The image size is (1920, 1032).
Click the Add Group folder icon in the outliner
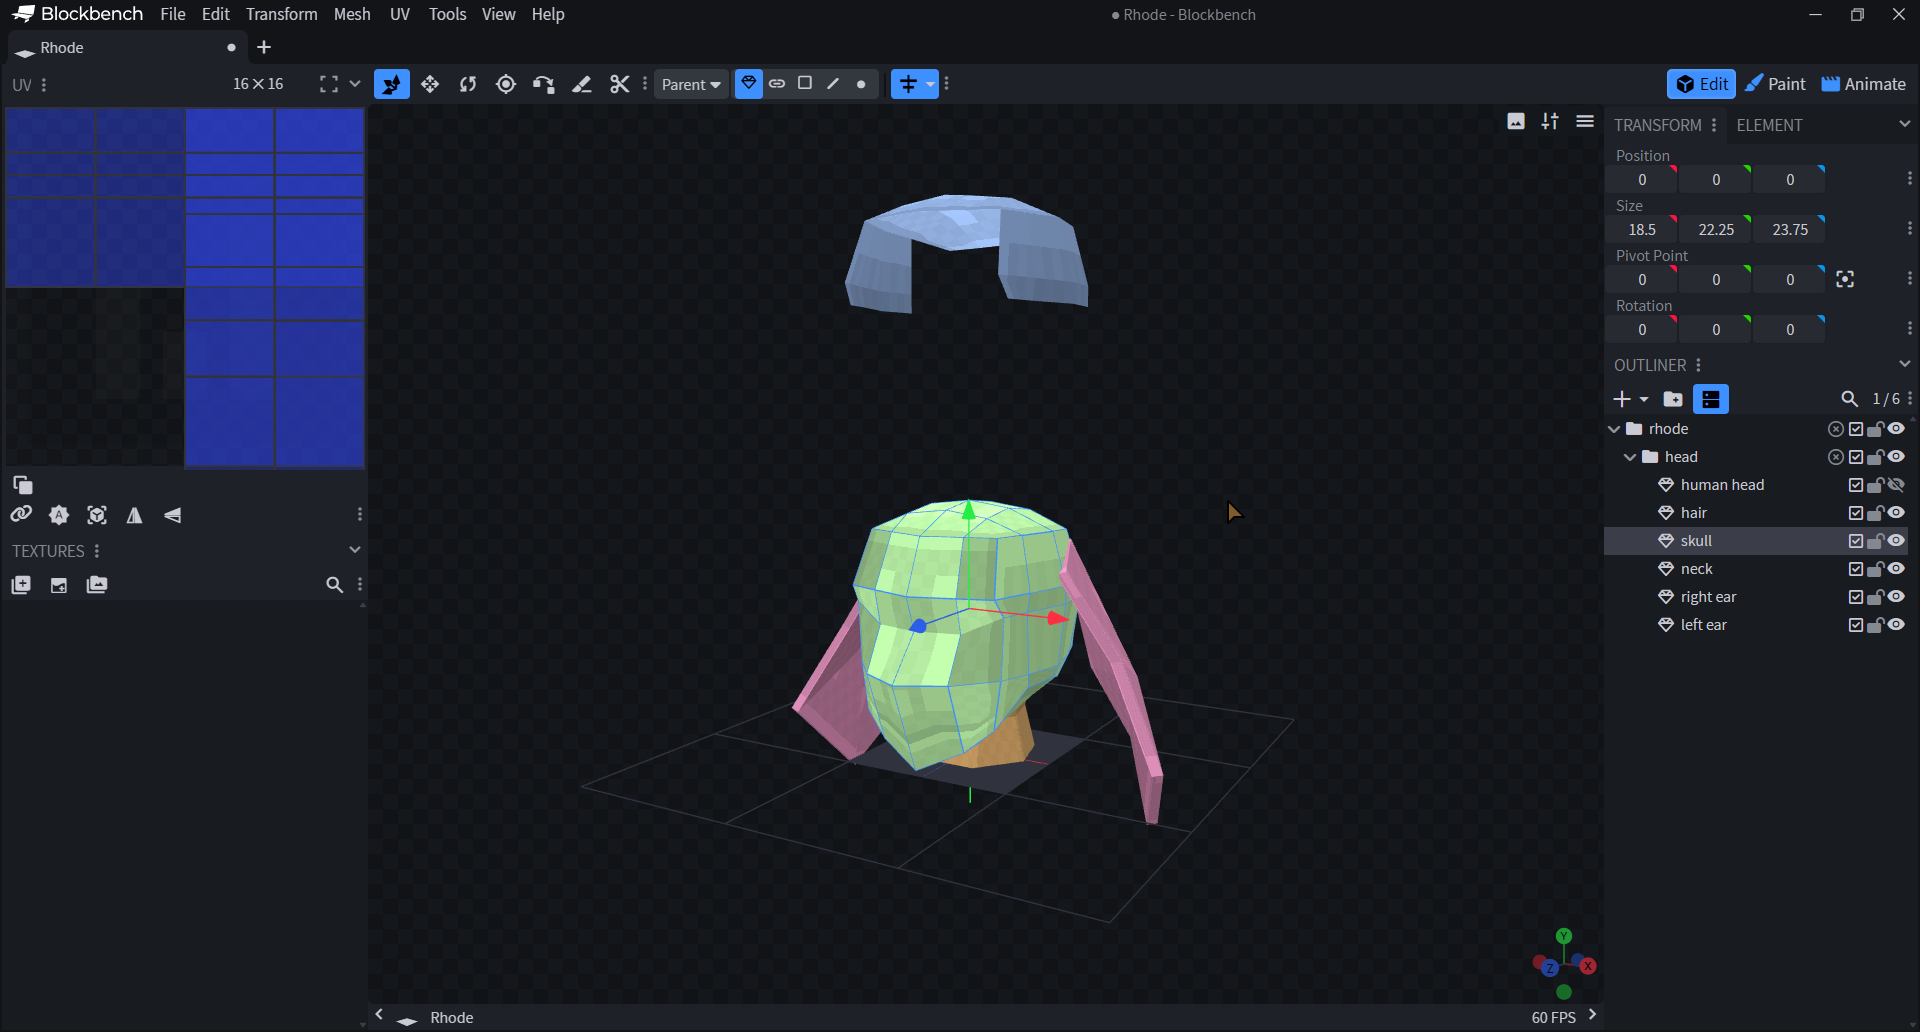(1673, 399)
